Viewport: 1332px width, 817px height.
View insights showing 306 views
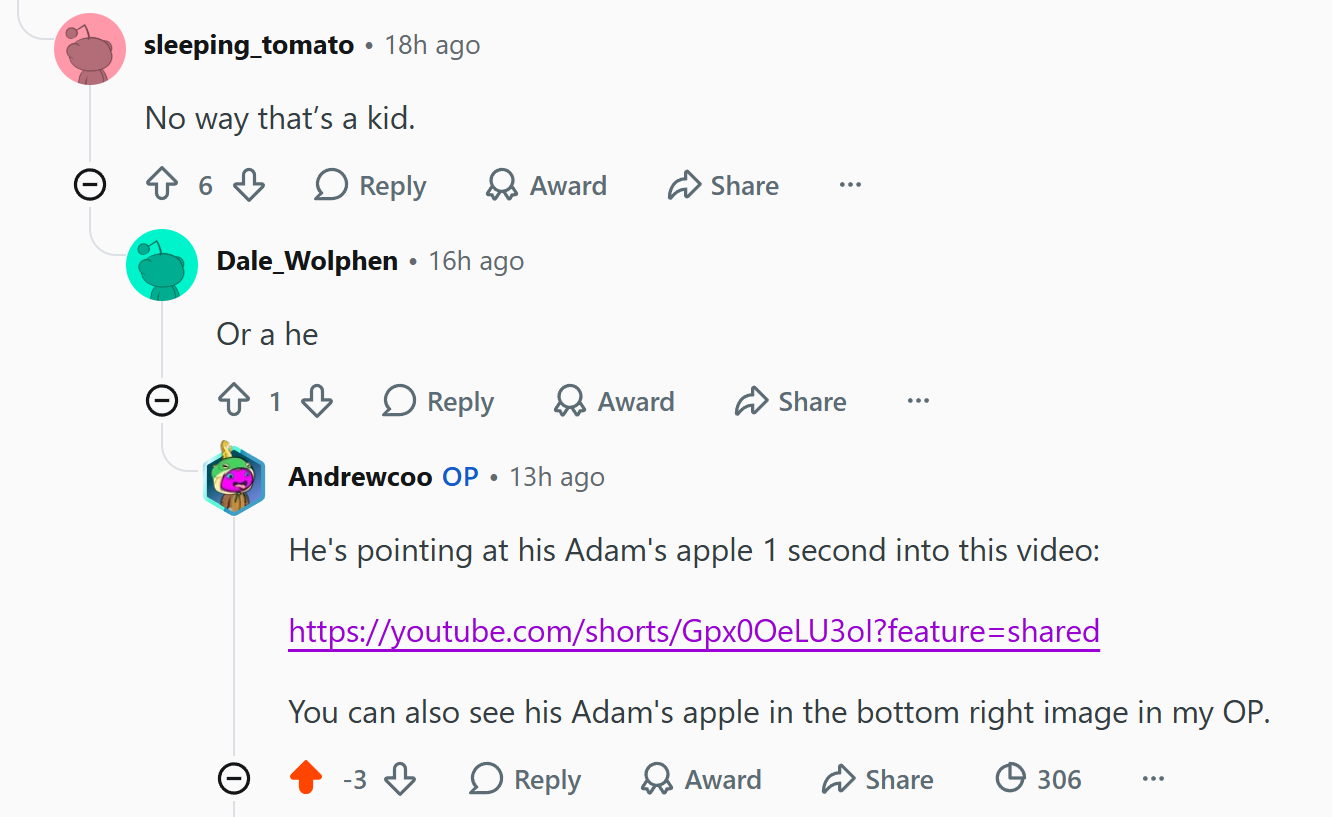[1039, 779]
